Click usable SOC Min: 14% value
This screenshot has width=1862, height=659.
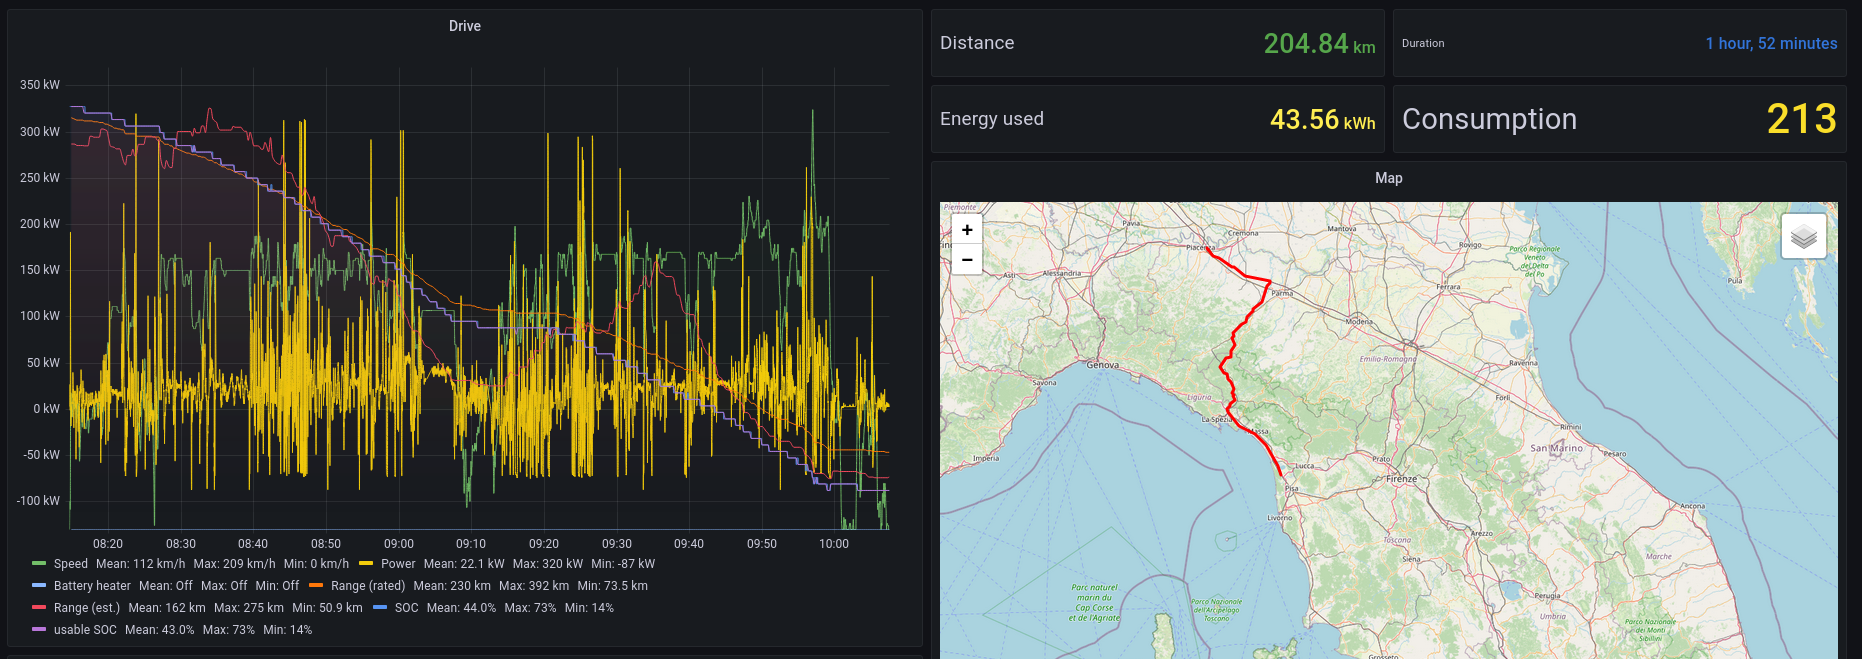coord(288,630)
